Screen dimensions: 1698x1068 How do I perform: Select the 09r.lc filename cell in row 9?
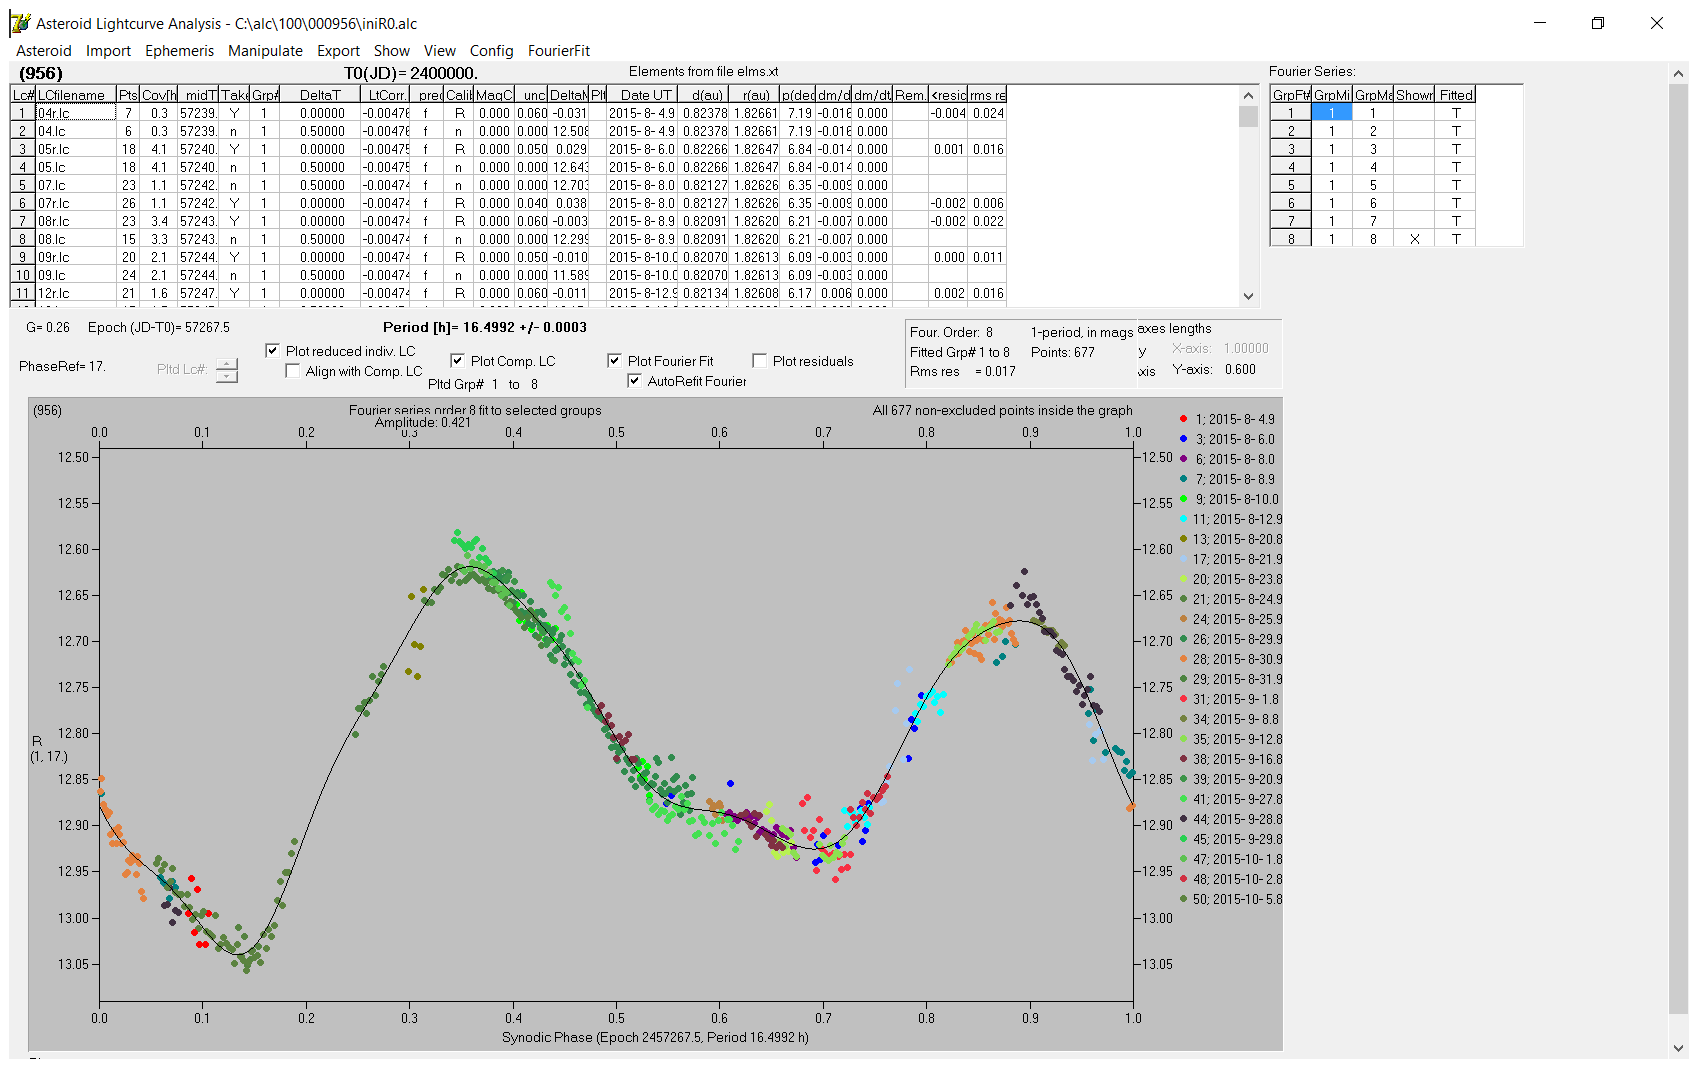pyautogui.click(x=76, y=257)
